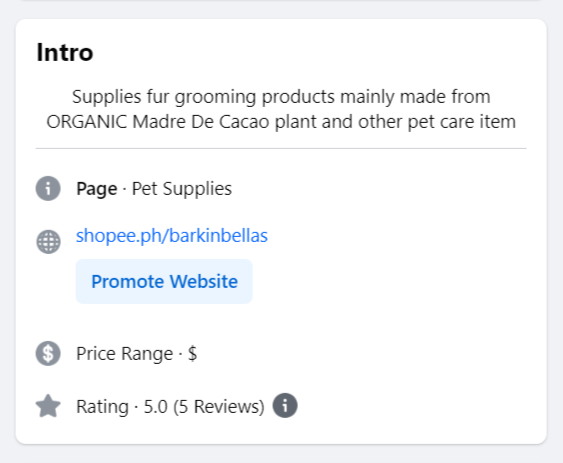Image resolution: width=563 pixels, height=463 pixels.
Task: Click the single $ price indicator
Action: [x=192, y=353]
